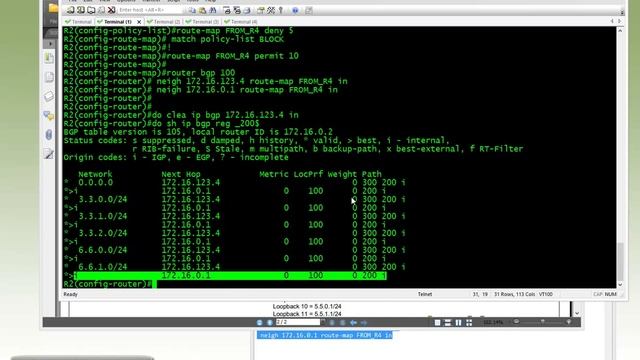
Task: Close the Terminal (1) tab
Action: 139,22
